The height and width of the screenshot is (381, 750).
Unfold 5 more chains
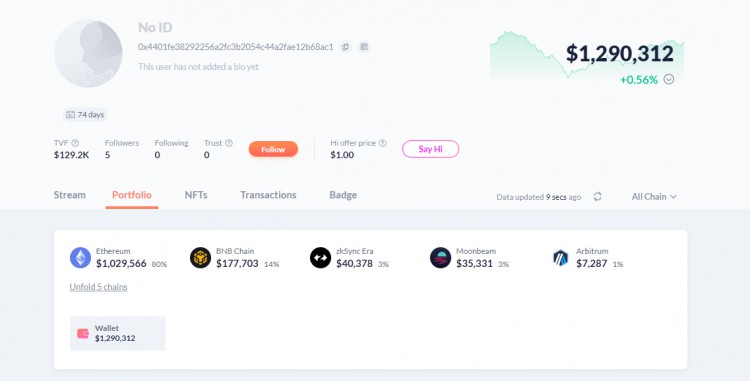click(99, 287)
